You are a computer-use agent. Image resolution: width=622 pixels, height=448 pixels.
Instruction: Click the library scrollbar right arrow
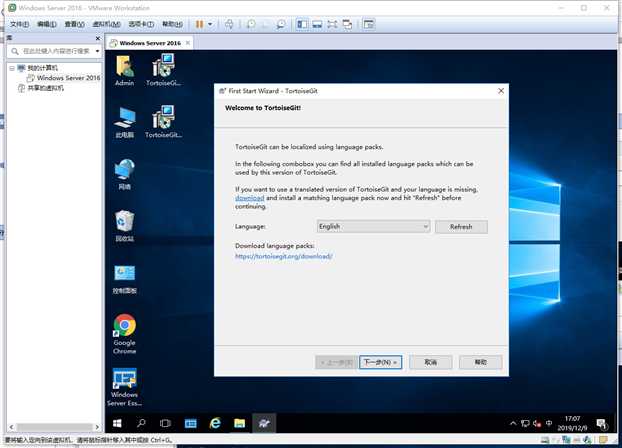coord(97,427)
